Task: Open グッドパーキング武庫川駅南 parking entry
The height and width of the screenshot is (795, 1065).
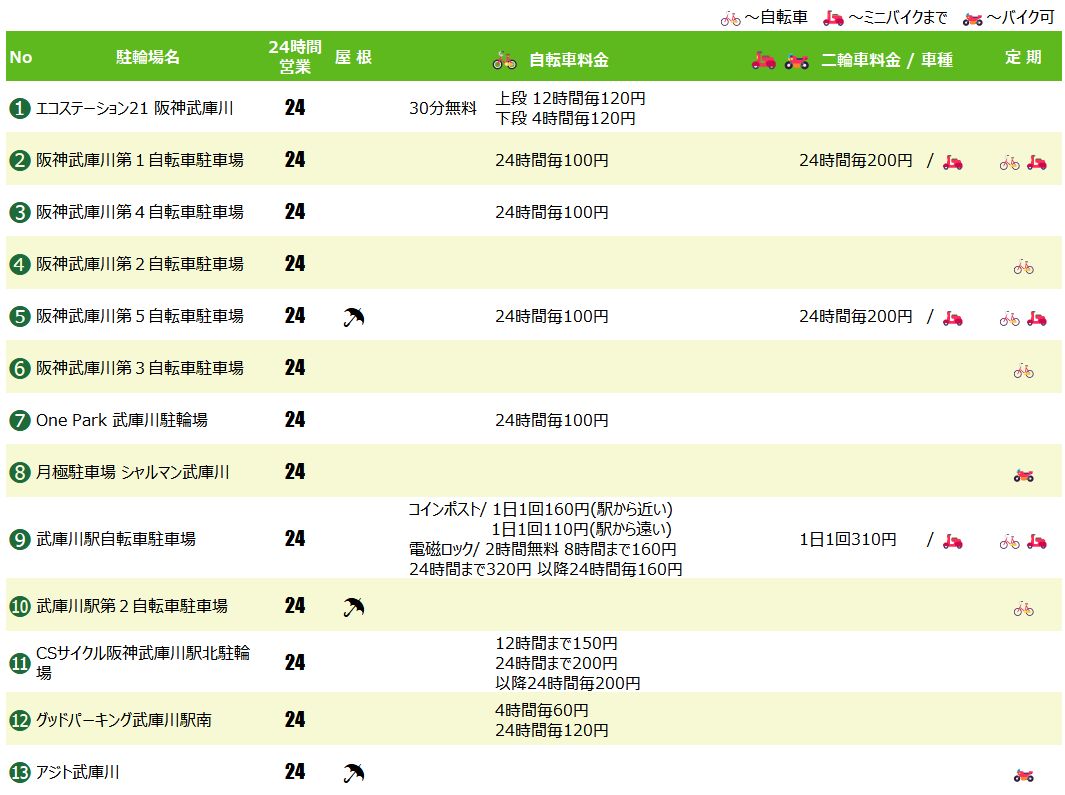Action: pyautogui.click(x=123, y=720)
